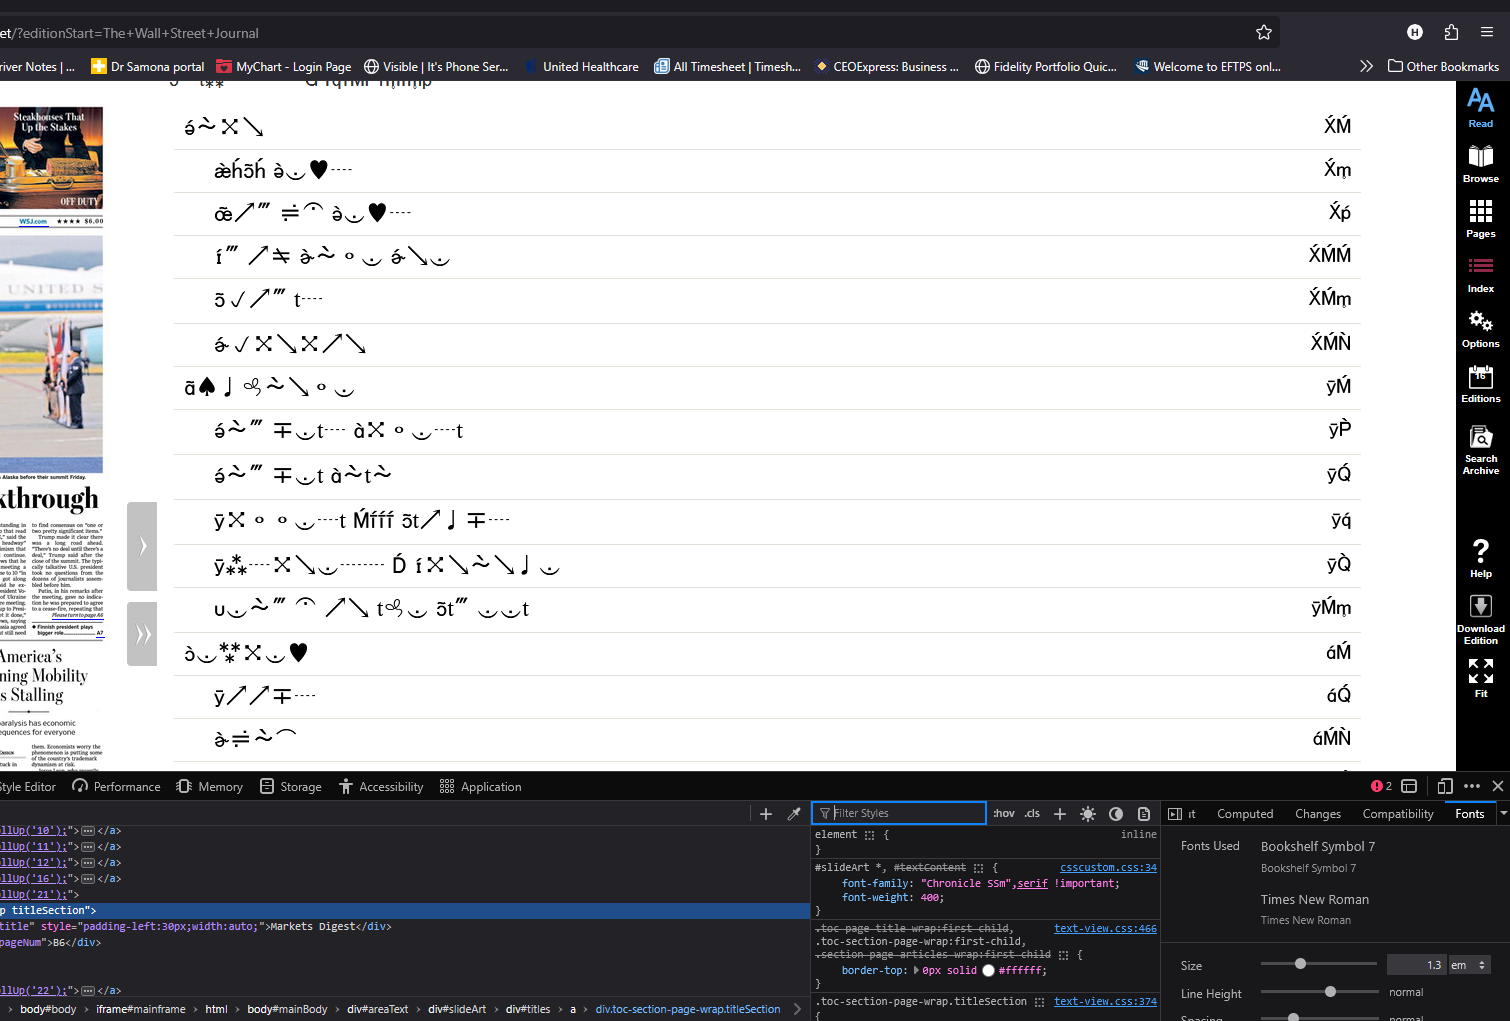
Task: Click the #ffffff color swatch
Action: click(988, 971)
